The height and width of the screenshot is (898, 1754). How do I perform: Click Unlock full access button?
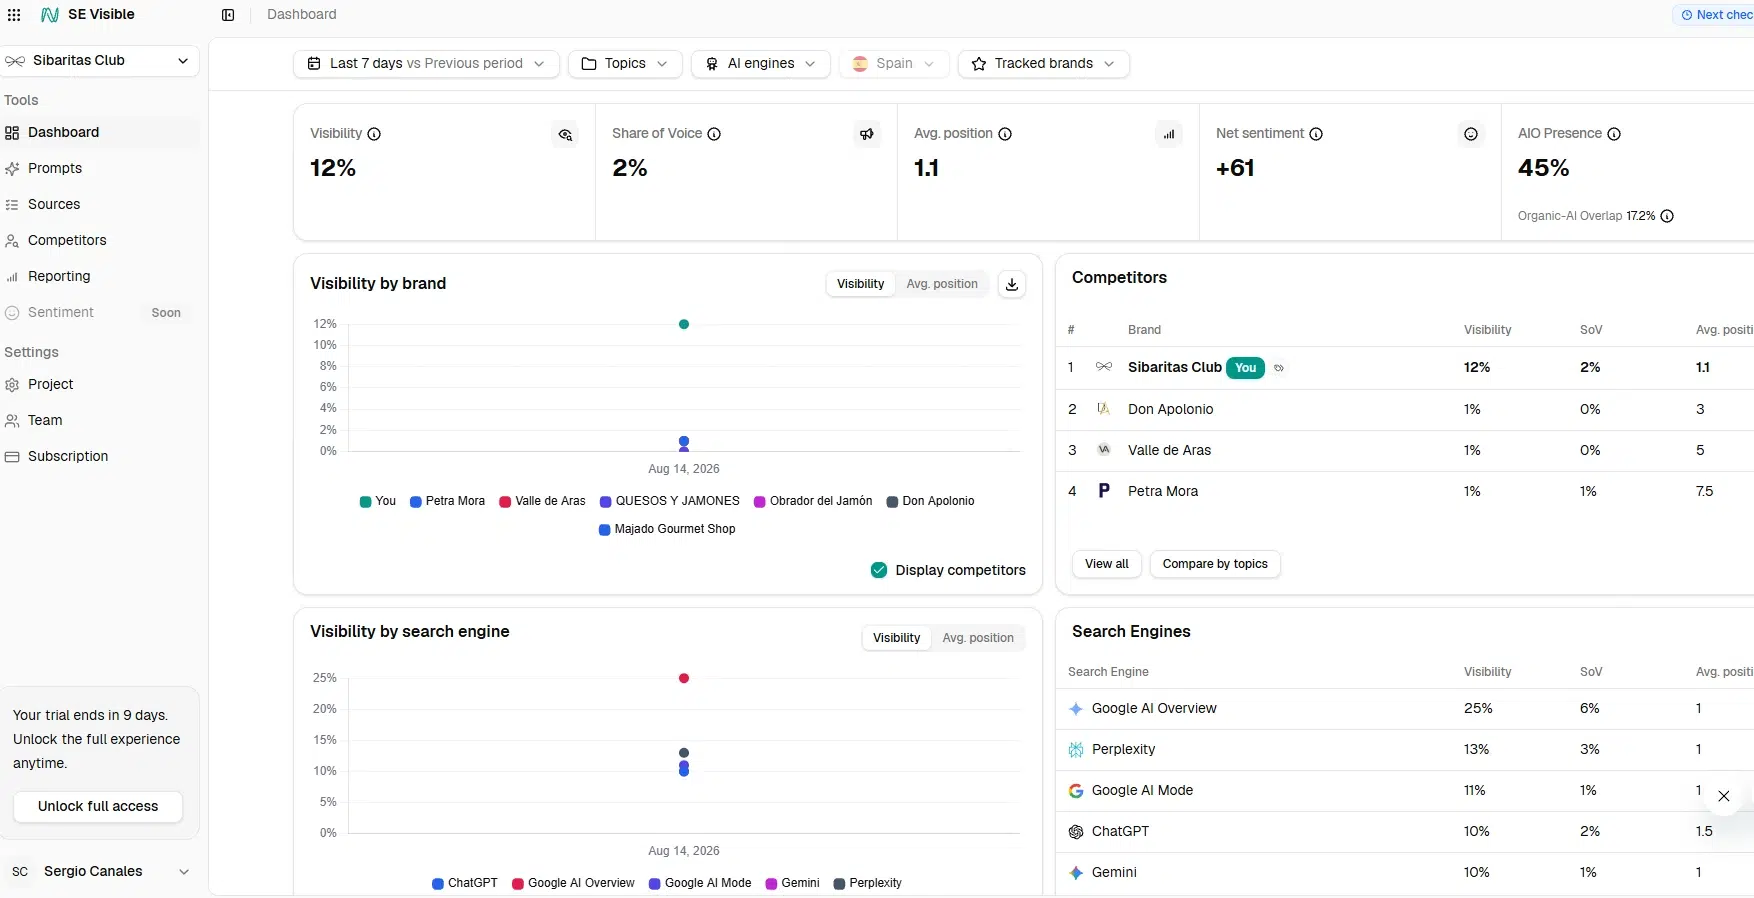[98, 807]
